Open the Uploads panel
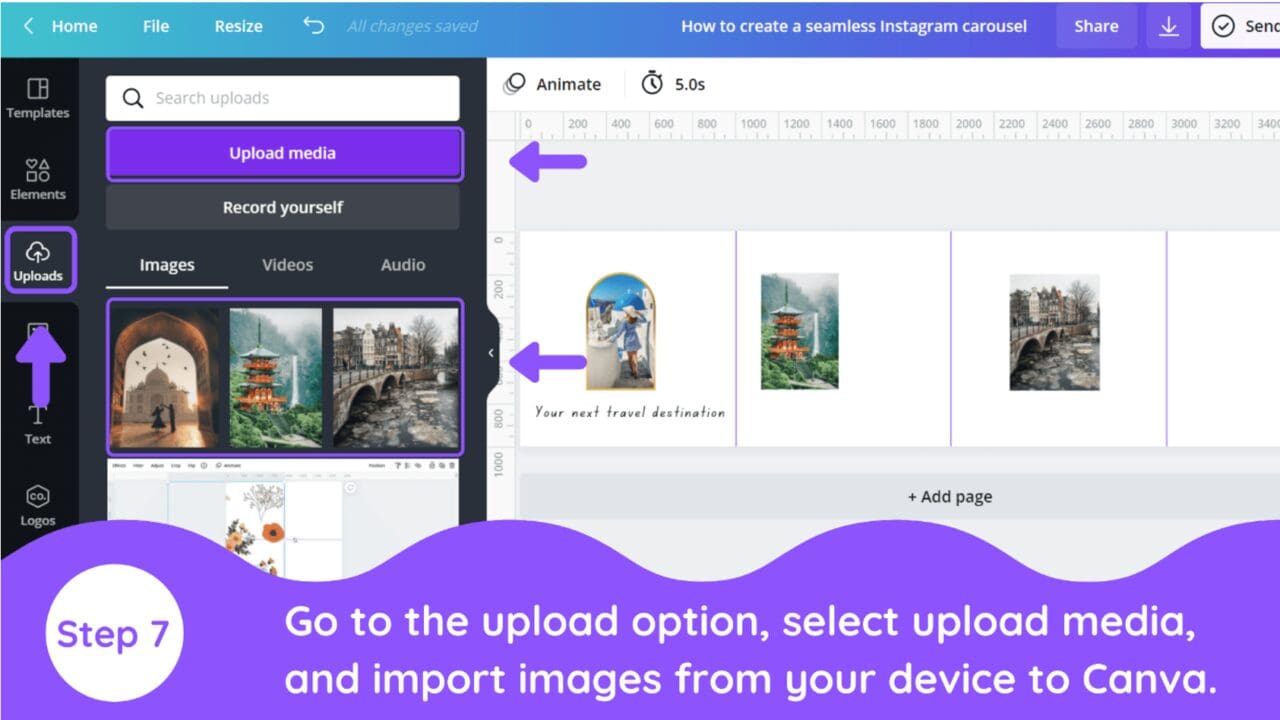Screen dimensions: 1280x720 pos(40,259)
